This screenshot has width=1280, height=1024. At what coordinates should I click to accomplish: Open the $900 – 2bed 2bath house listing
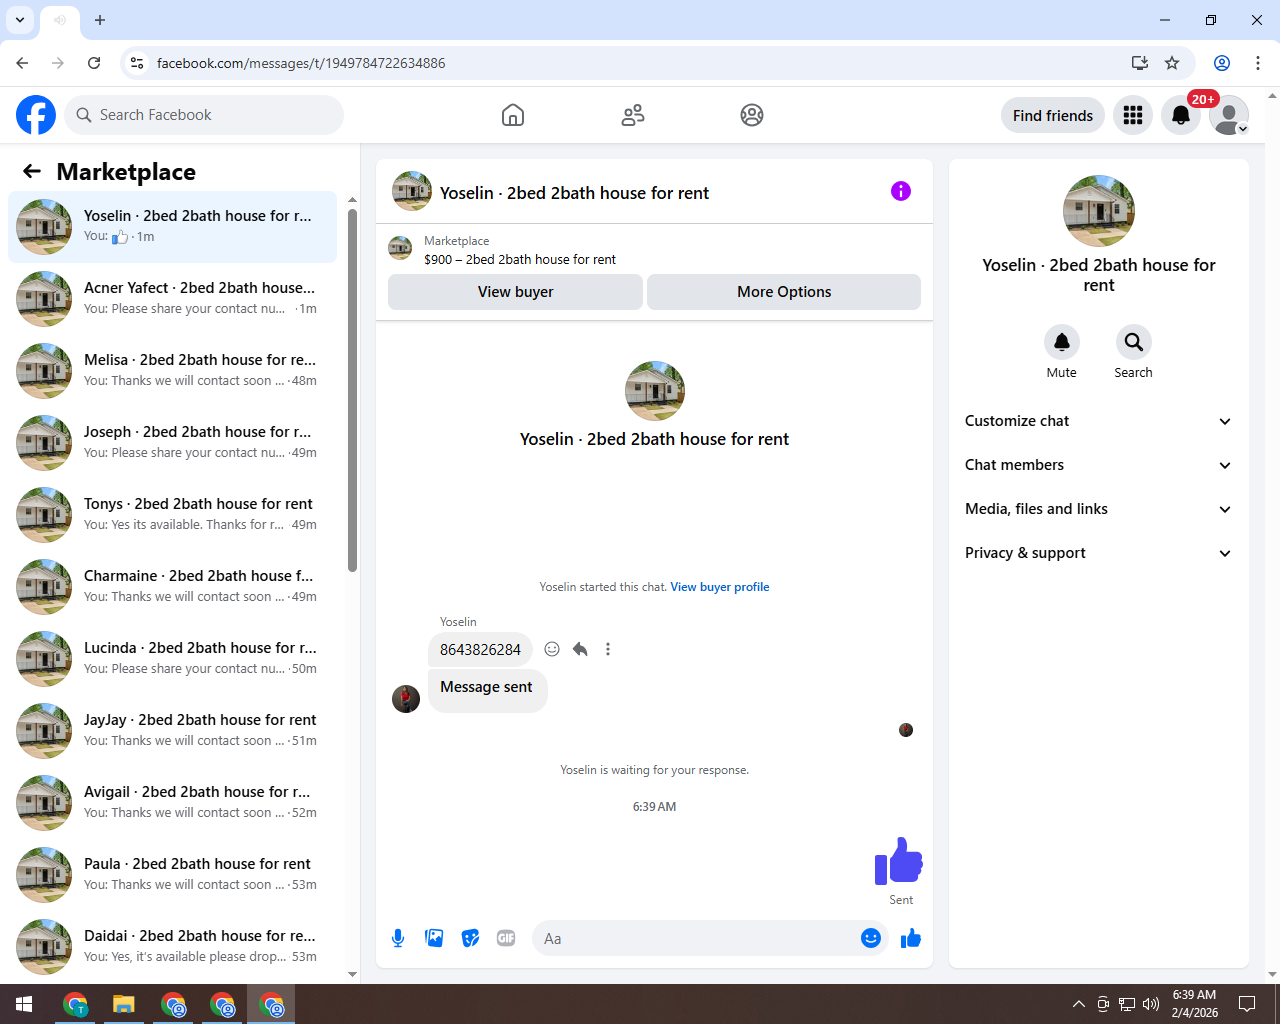520,259
